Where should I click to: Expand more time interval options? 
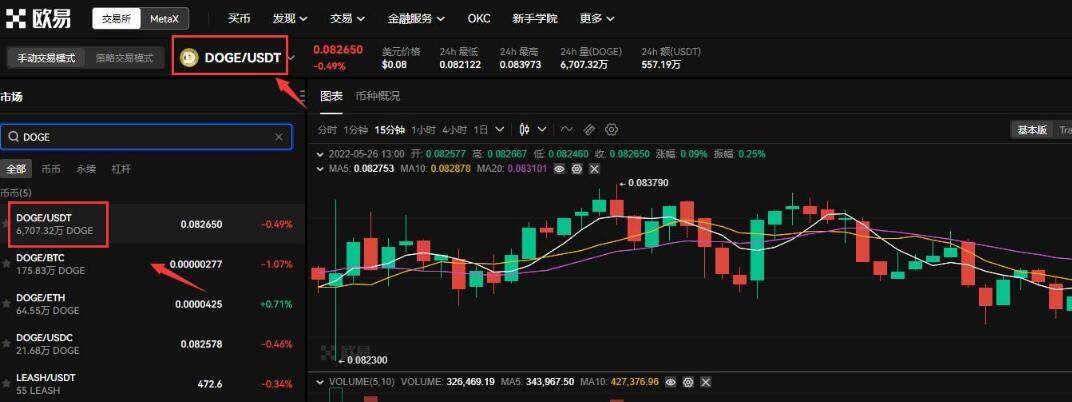[x=499, y=129]
